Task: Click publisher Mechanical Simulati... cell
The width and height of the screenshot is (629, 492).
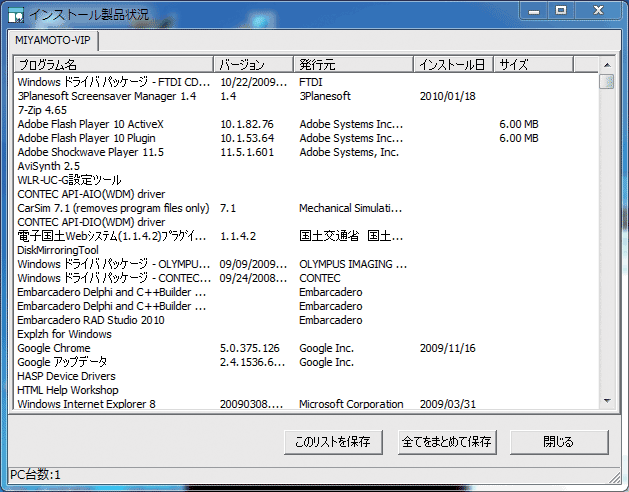Action: tap(351, 208)
